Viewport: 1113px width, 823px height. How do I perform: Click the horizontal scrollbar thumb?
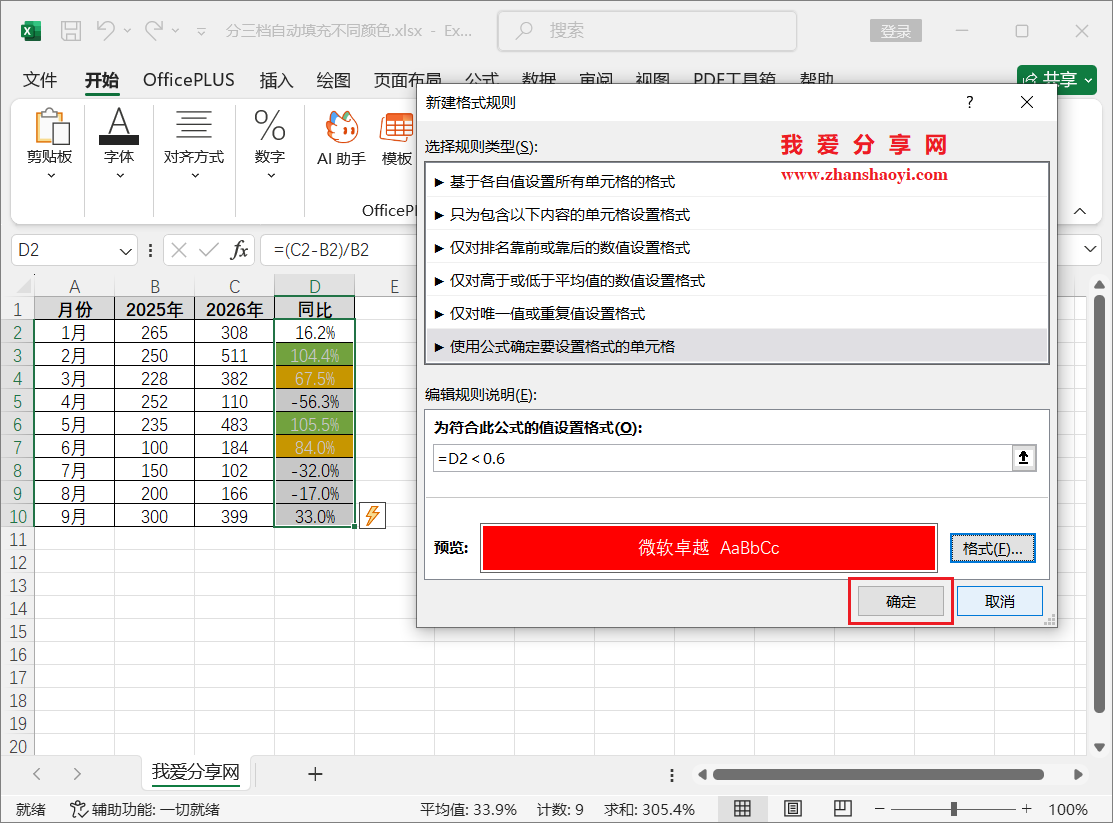click(878, 774)
